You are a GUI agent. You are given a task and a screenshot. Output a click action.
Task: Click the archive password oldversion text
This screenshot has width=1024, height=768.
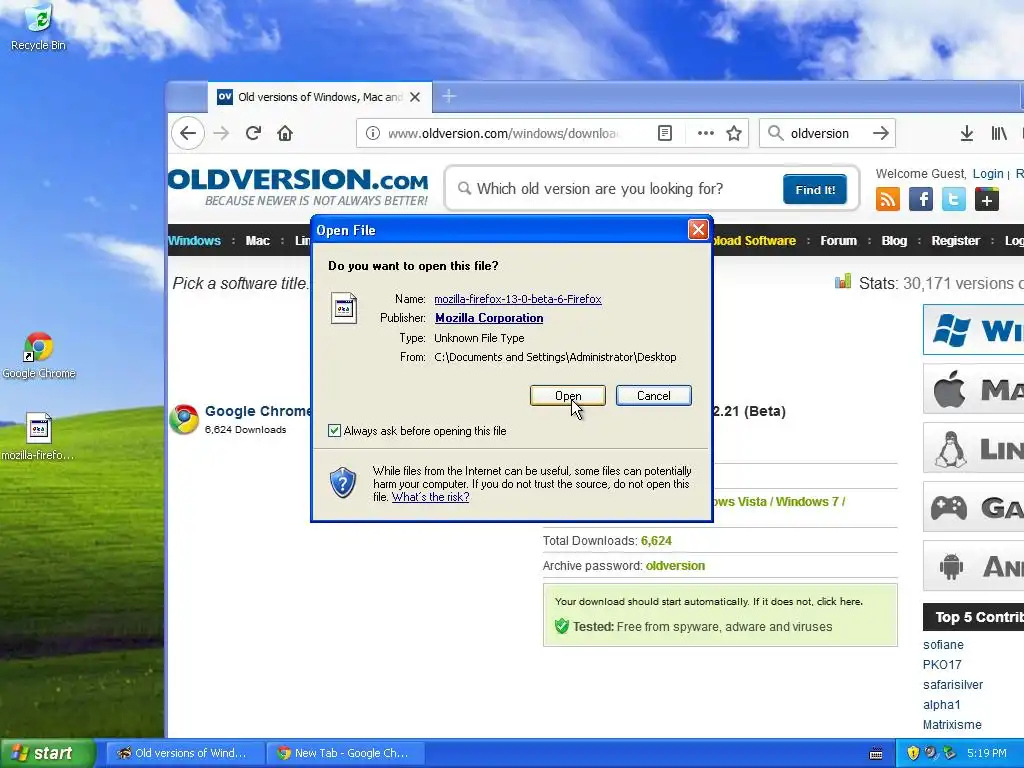click(675, 566)
